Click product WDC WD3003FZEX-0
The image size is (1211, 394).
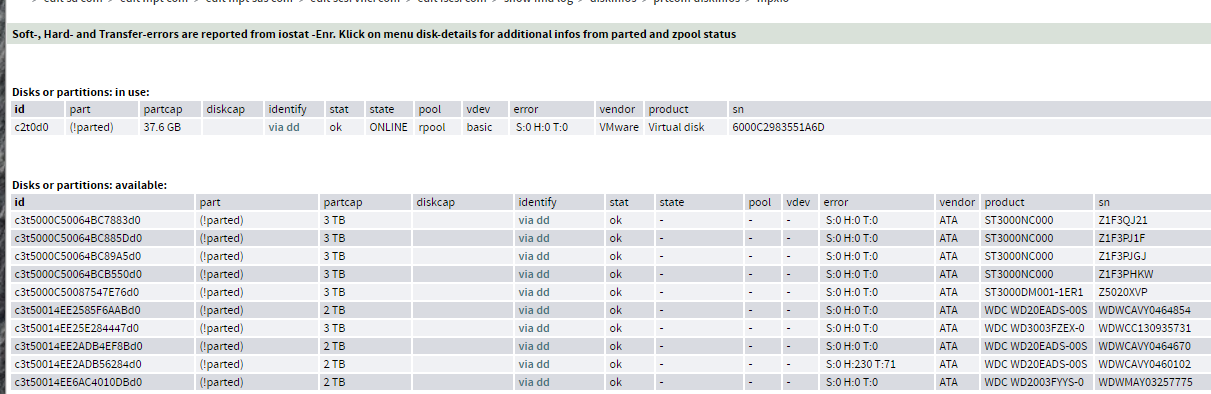coord(1034,328)
